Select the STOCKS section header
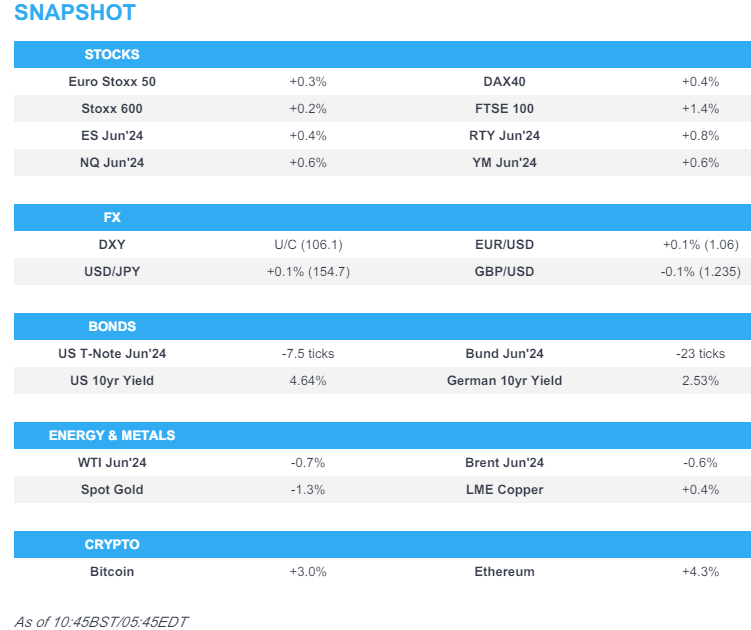 [112, 54]
